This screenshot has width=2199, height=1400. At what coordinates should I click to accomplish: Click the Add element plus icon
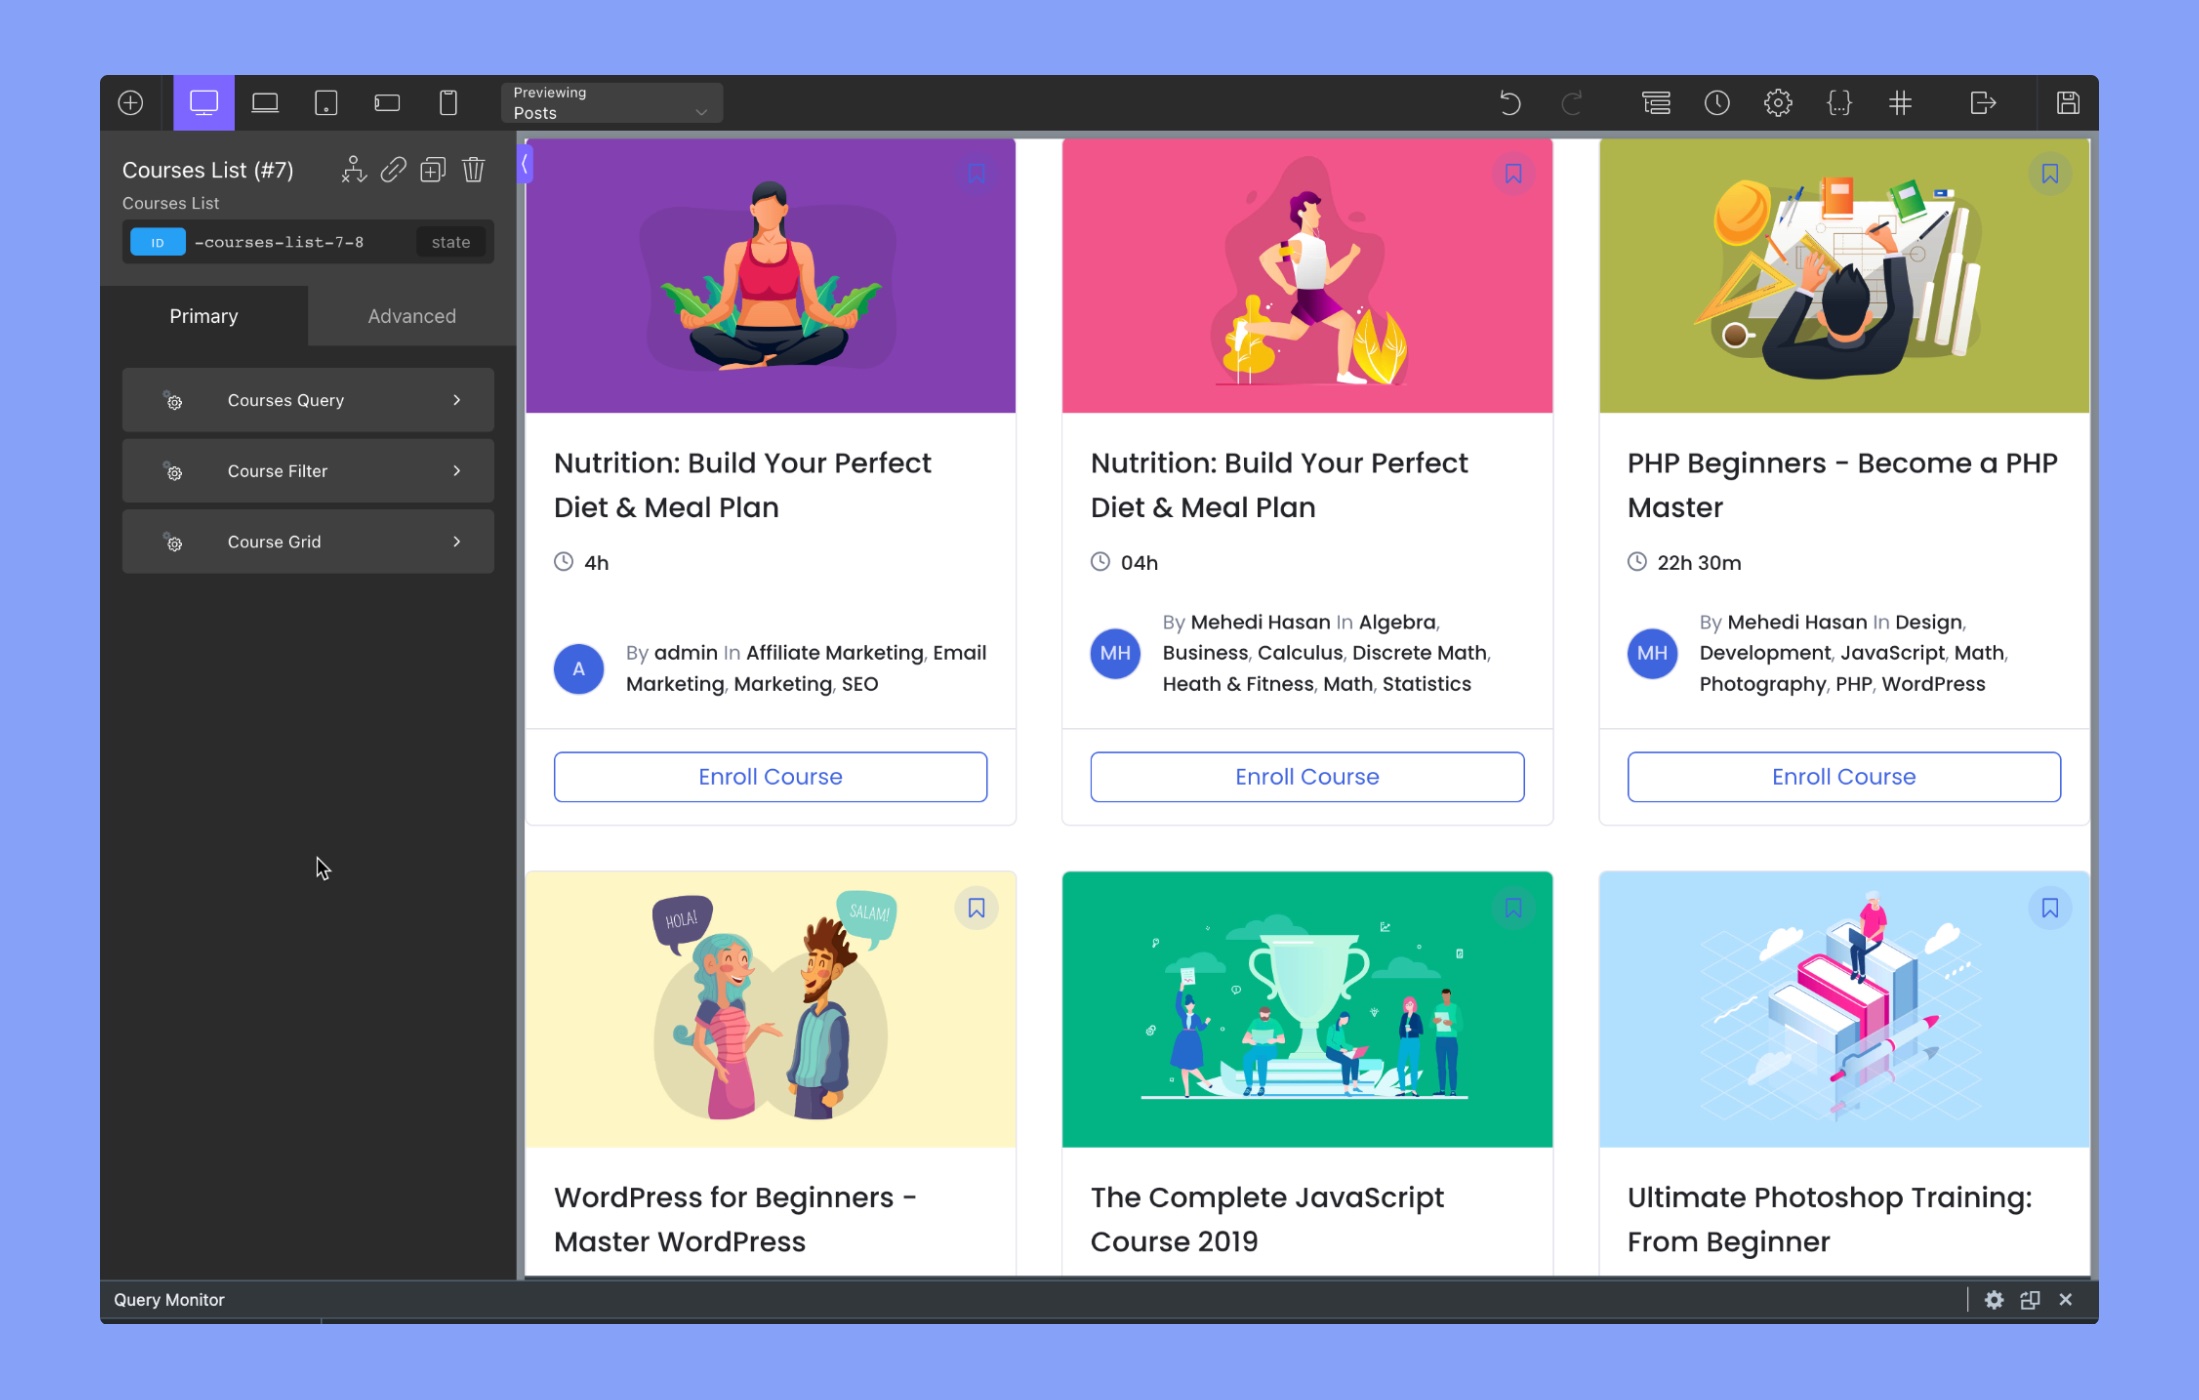click(x=131, y=103)
